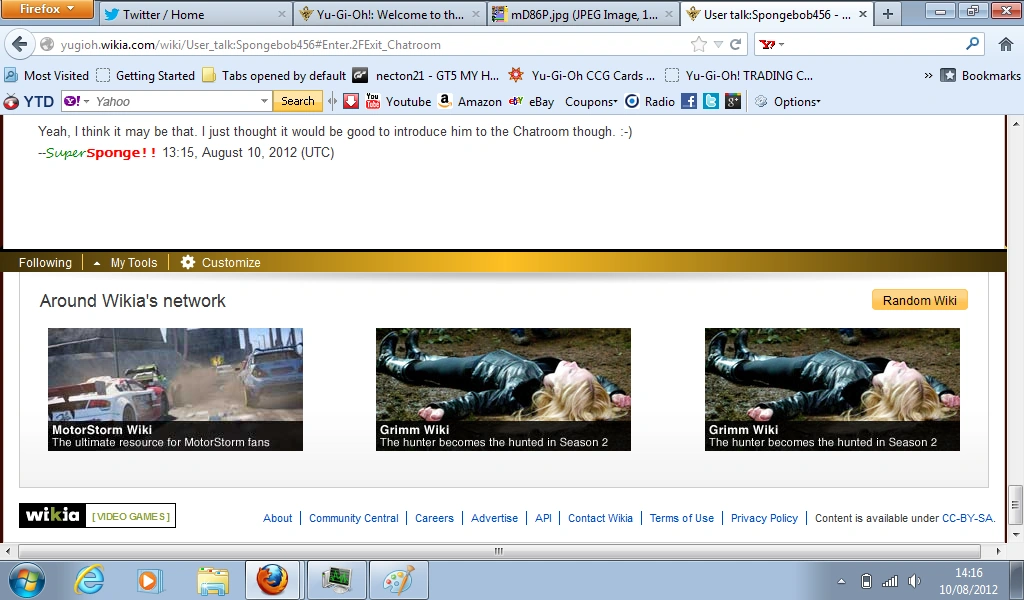This screenshot has height=600, width=1024.
Task: Switch to the mD86P.jpg image tab
Action: coord(583,14)
